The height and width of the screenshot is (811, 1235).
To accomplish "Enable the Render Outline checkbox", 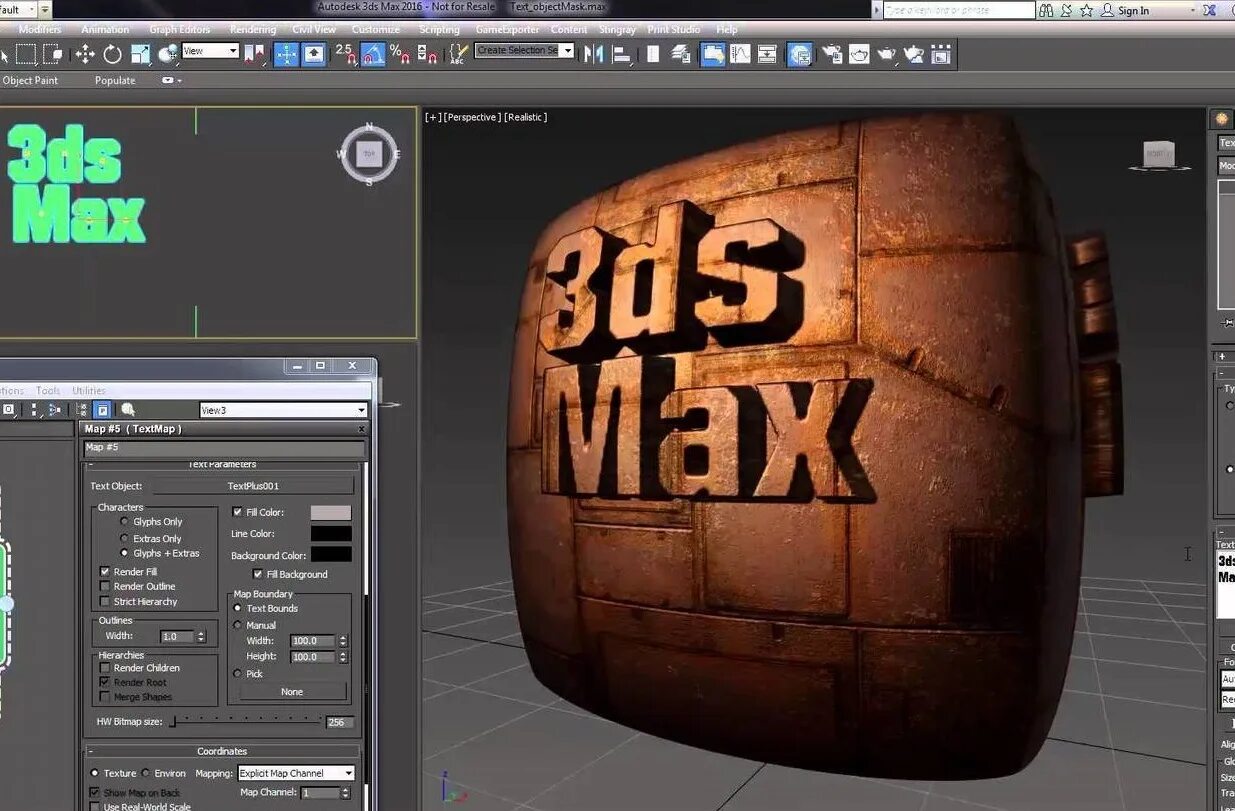I will pos(105,587).
